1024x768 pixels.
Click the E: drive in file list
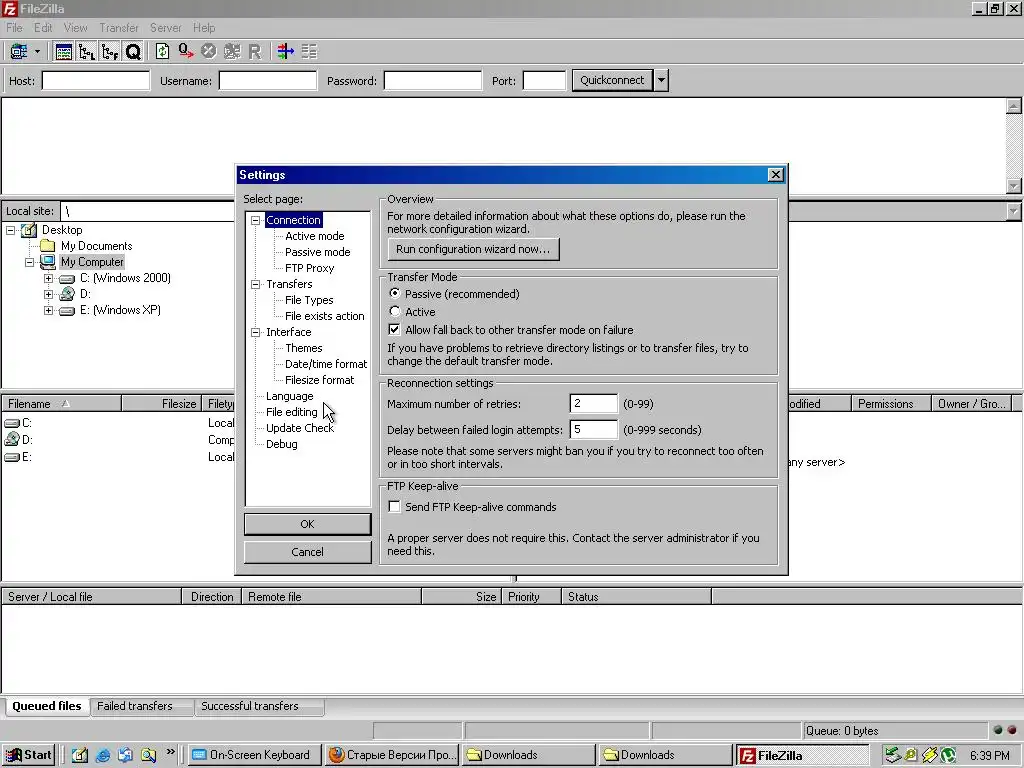click(12, 457)
